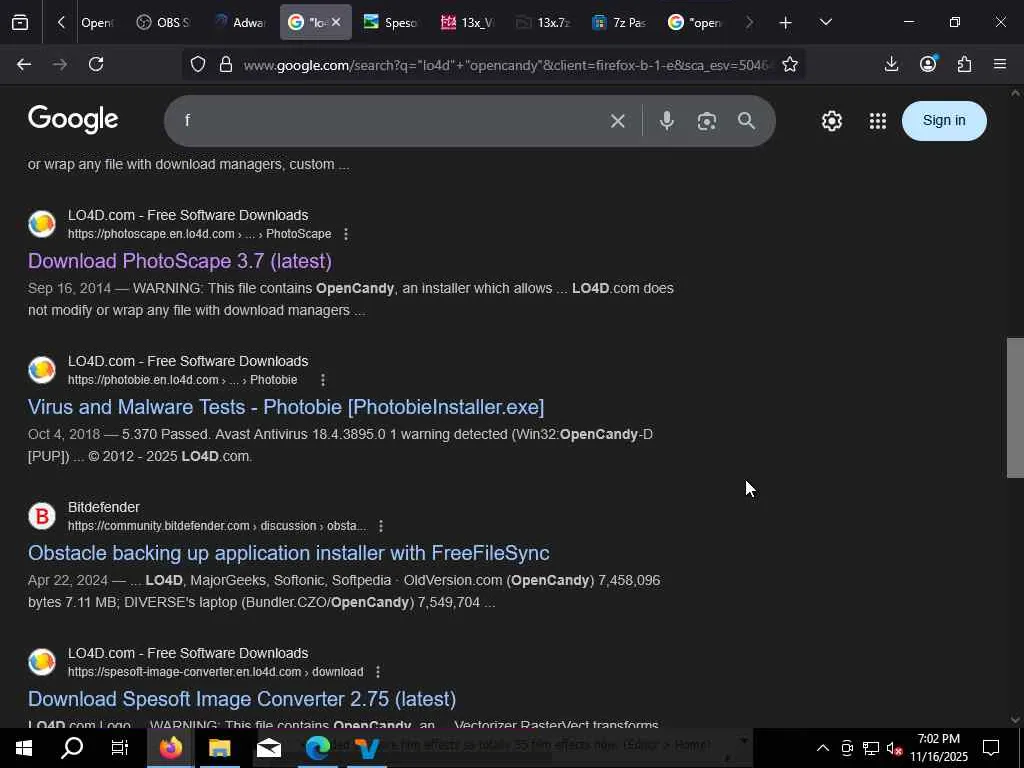
Task: Open more options for Spesoft result
Action: (x=377, y=672)
